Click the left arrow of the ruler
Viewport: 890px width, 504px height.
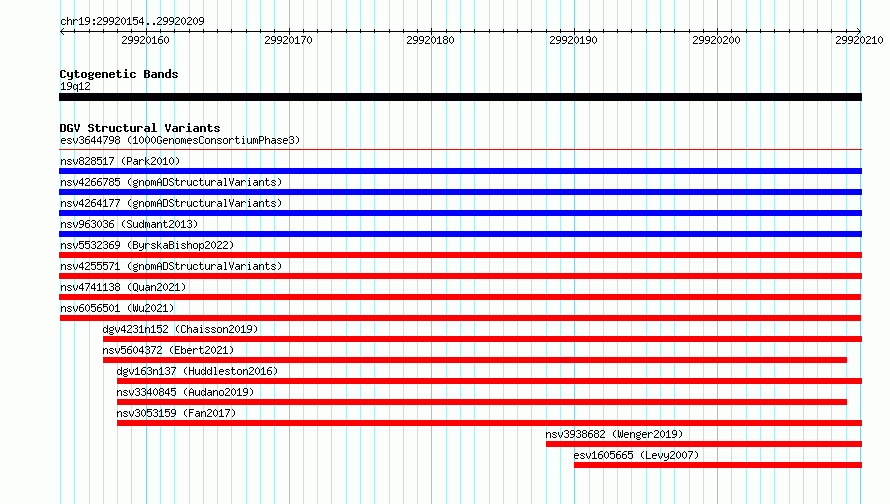click(x=62, y=32)
